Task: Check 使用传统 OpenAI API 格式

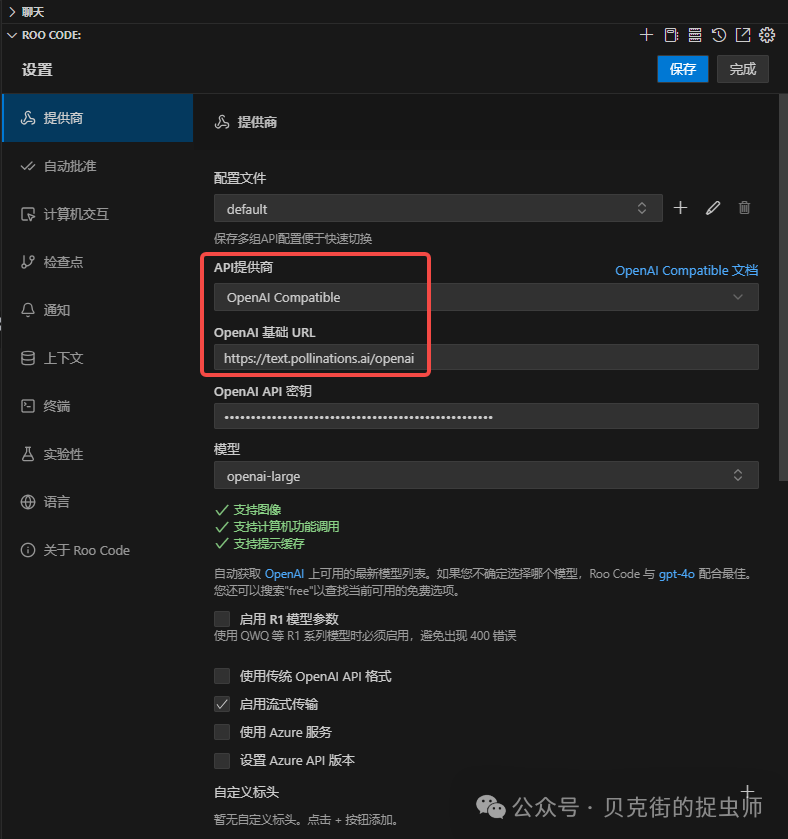Action: 222,676
